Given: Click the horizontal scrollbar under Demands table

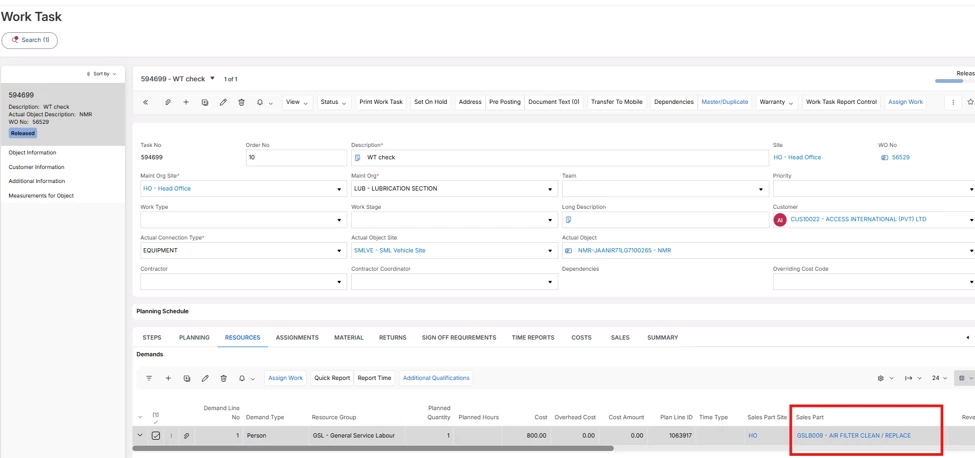Looking at the screenshot, I should 373,447.
